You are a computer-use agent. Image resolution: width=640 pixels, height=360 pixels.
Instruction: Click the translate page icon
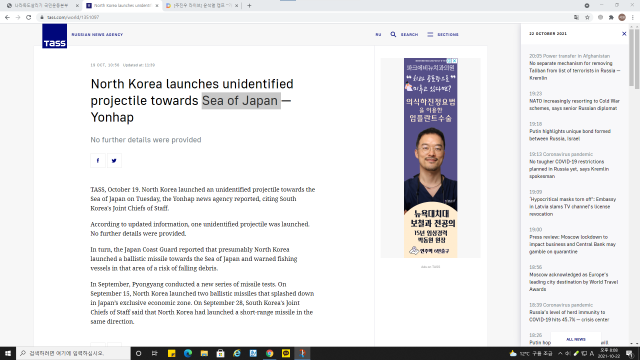click(x=576, y=17)
